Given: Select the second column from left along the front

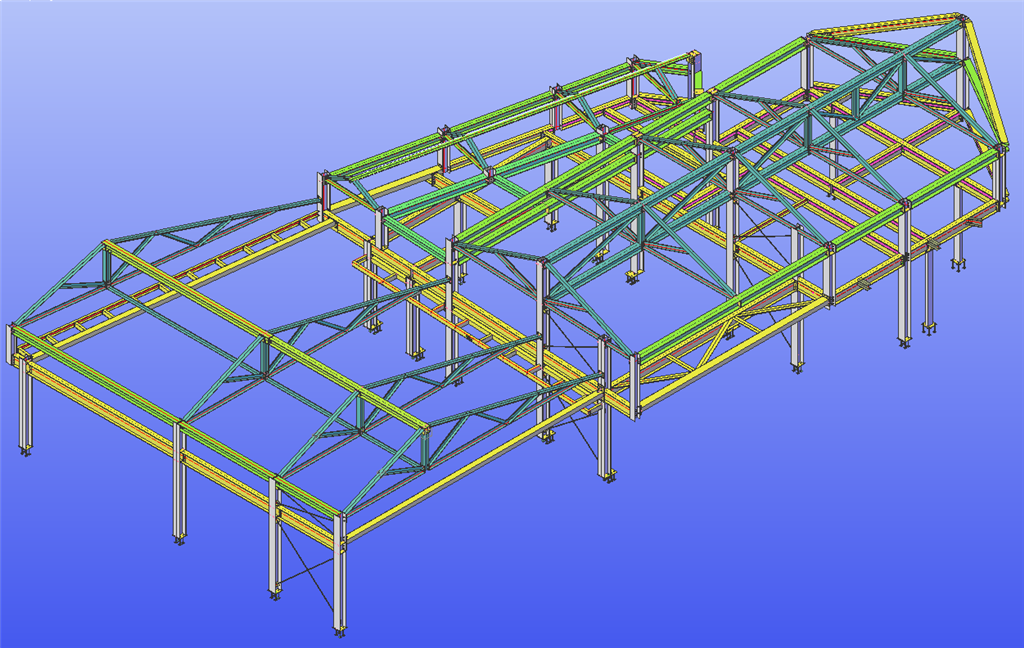Looking at the screenshot, I should pyautogui.click(x=180, y=490).
